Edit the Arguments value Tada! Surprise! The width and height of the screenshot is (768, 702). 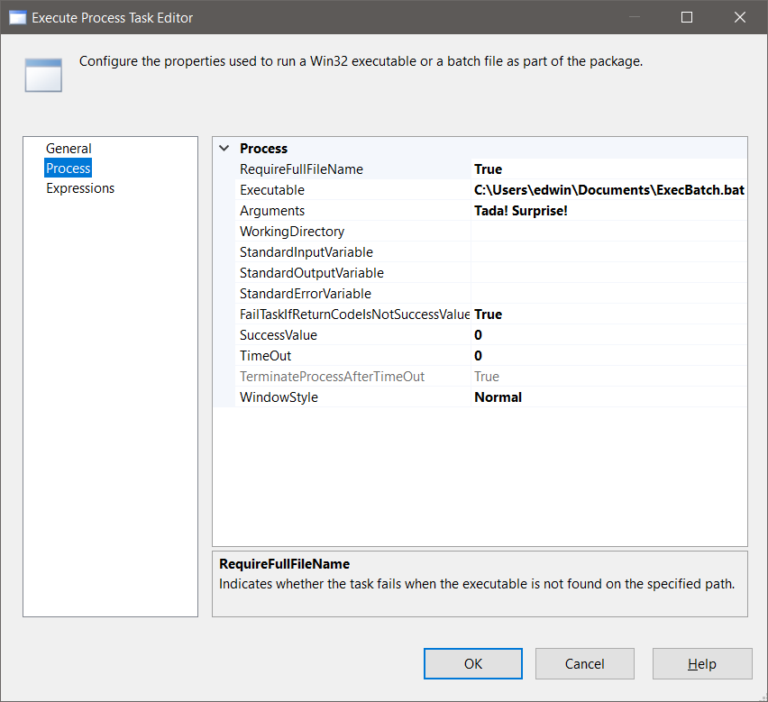(x=609, y=211)
